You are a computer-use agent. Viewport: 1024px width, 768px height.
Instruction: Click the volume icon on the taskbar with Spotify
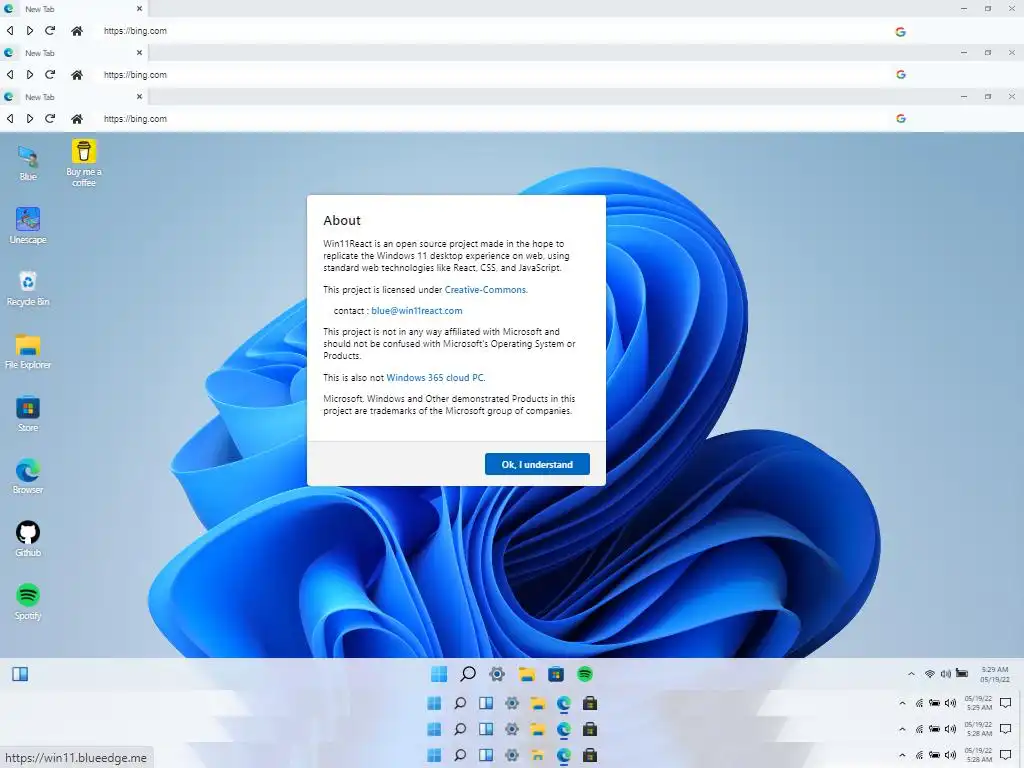(x=946, y=674)
